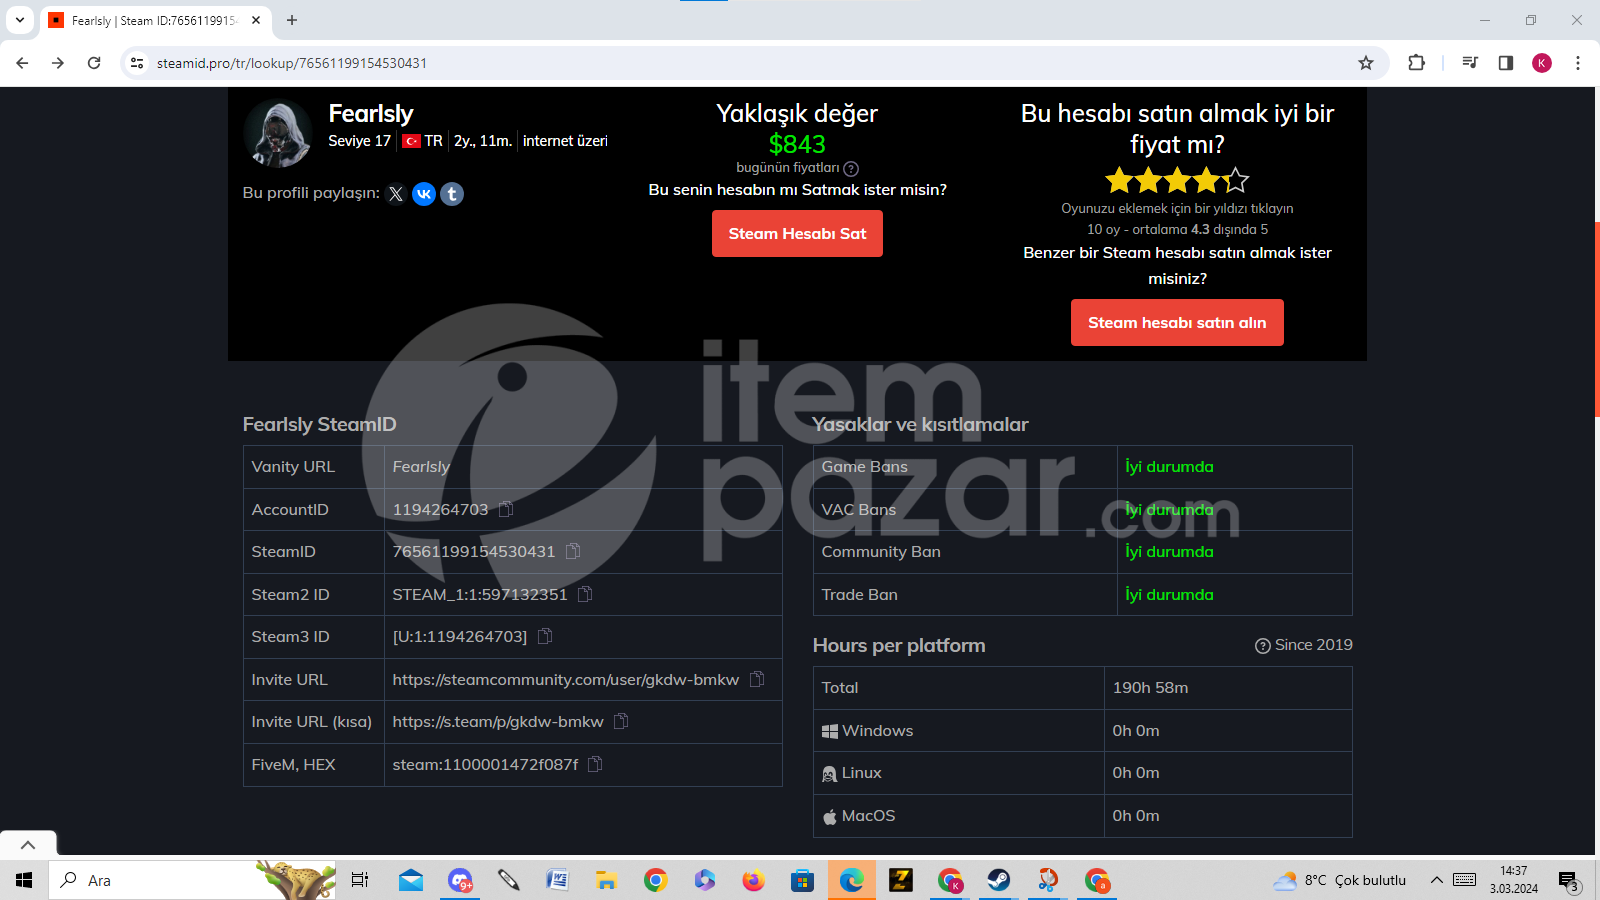Show hidden system tray icons
1600x900 pixels.
coord(1436,880)
